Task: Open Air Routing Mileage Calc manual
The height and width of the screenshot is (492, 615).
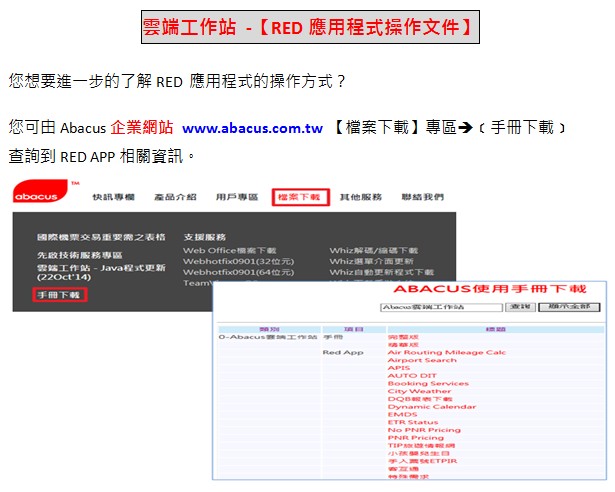Action: (x=446, y=352)
